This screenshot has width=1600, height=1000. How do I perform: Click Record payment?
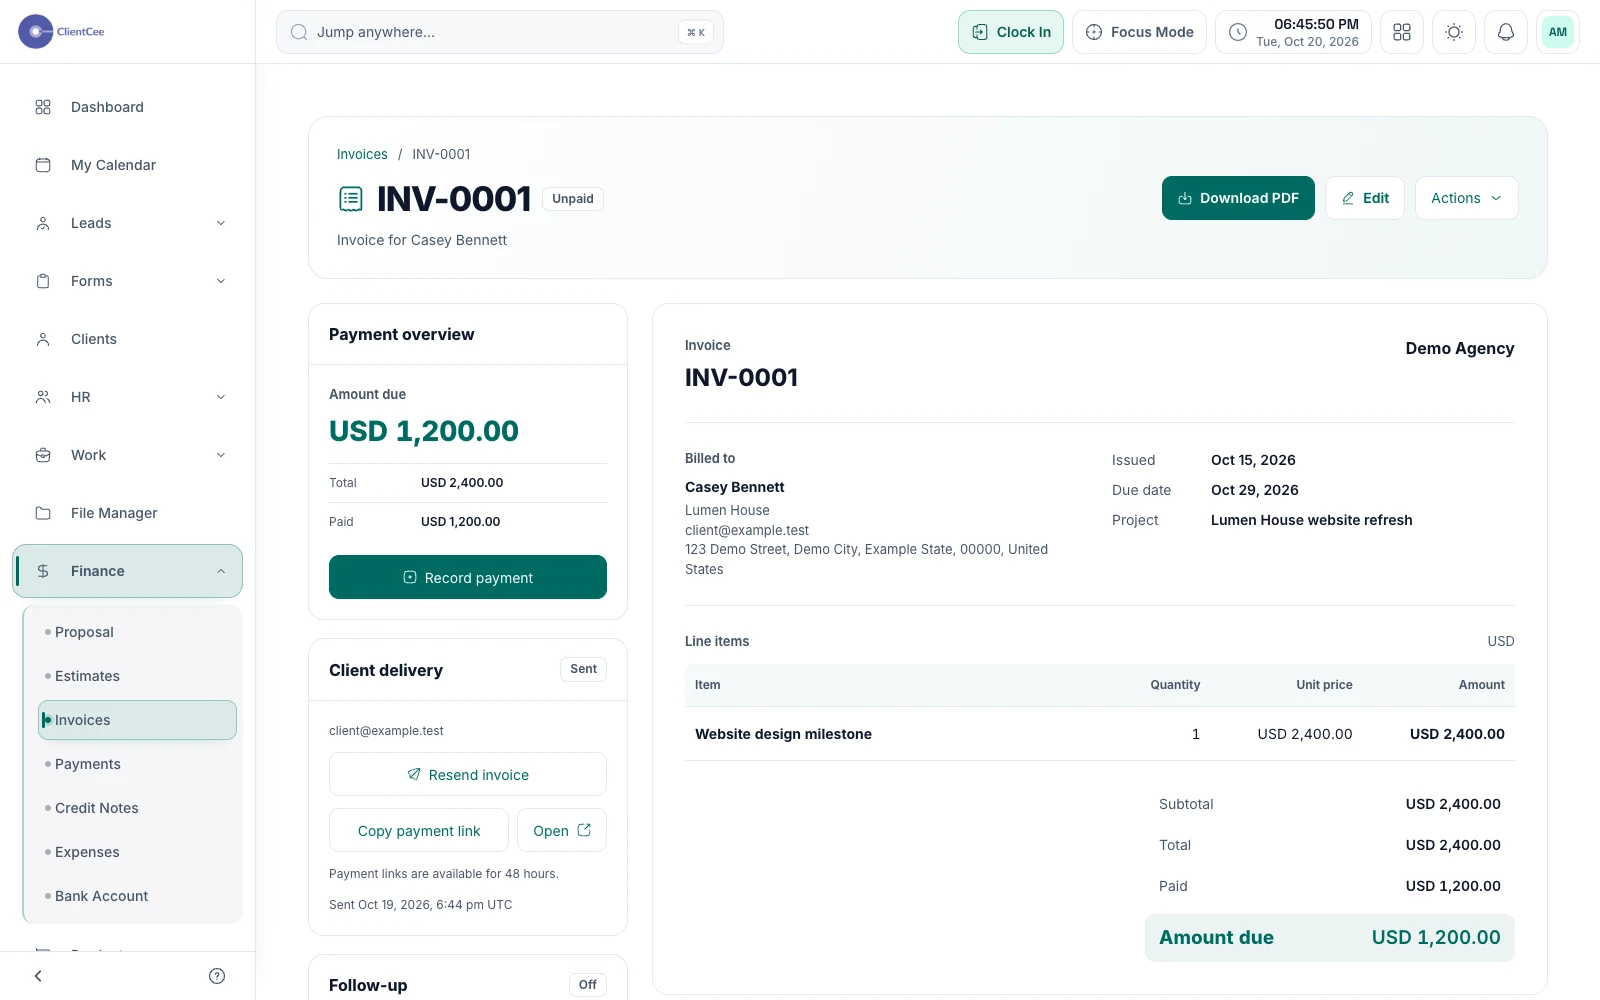point(468,577)
